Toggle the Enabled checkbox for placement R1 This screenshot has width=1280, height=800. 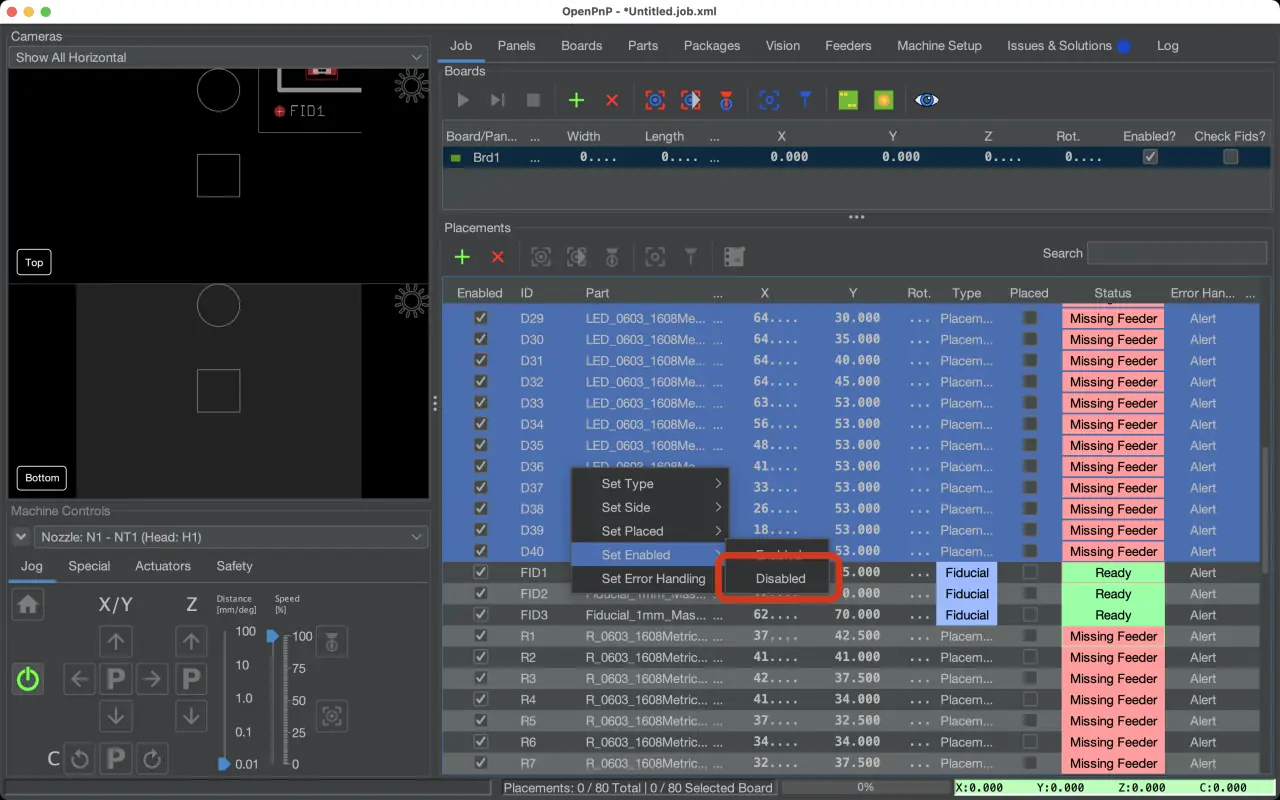click(x=480, y=636)
